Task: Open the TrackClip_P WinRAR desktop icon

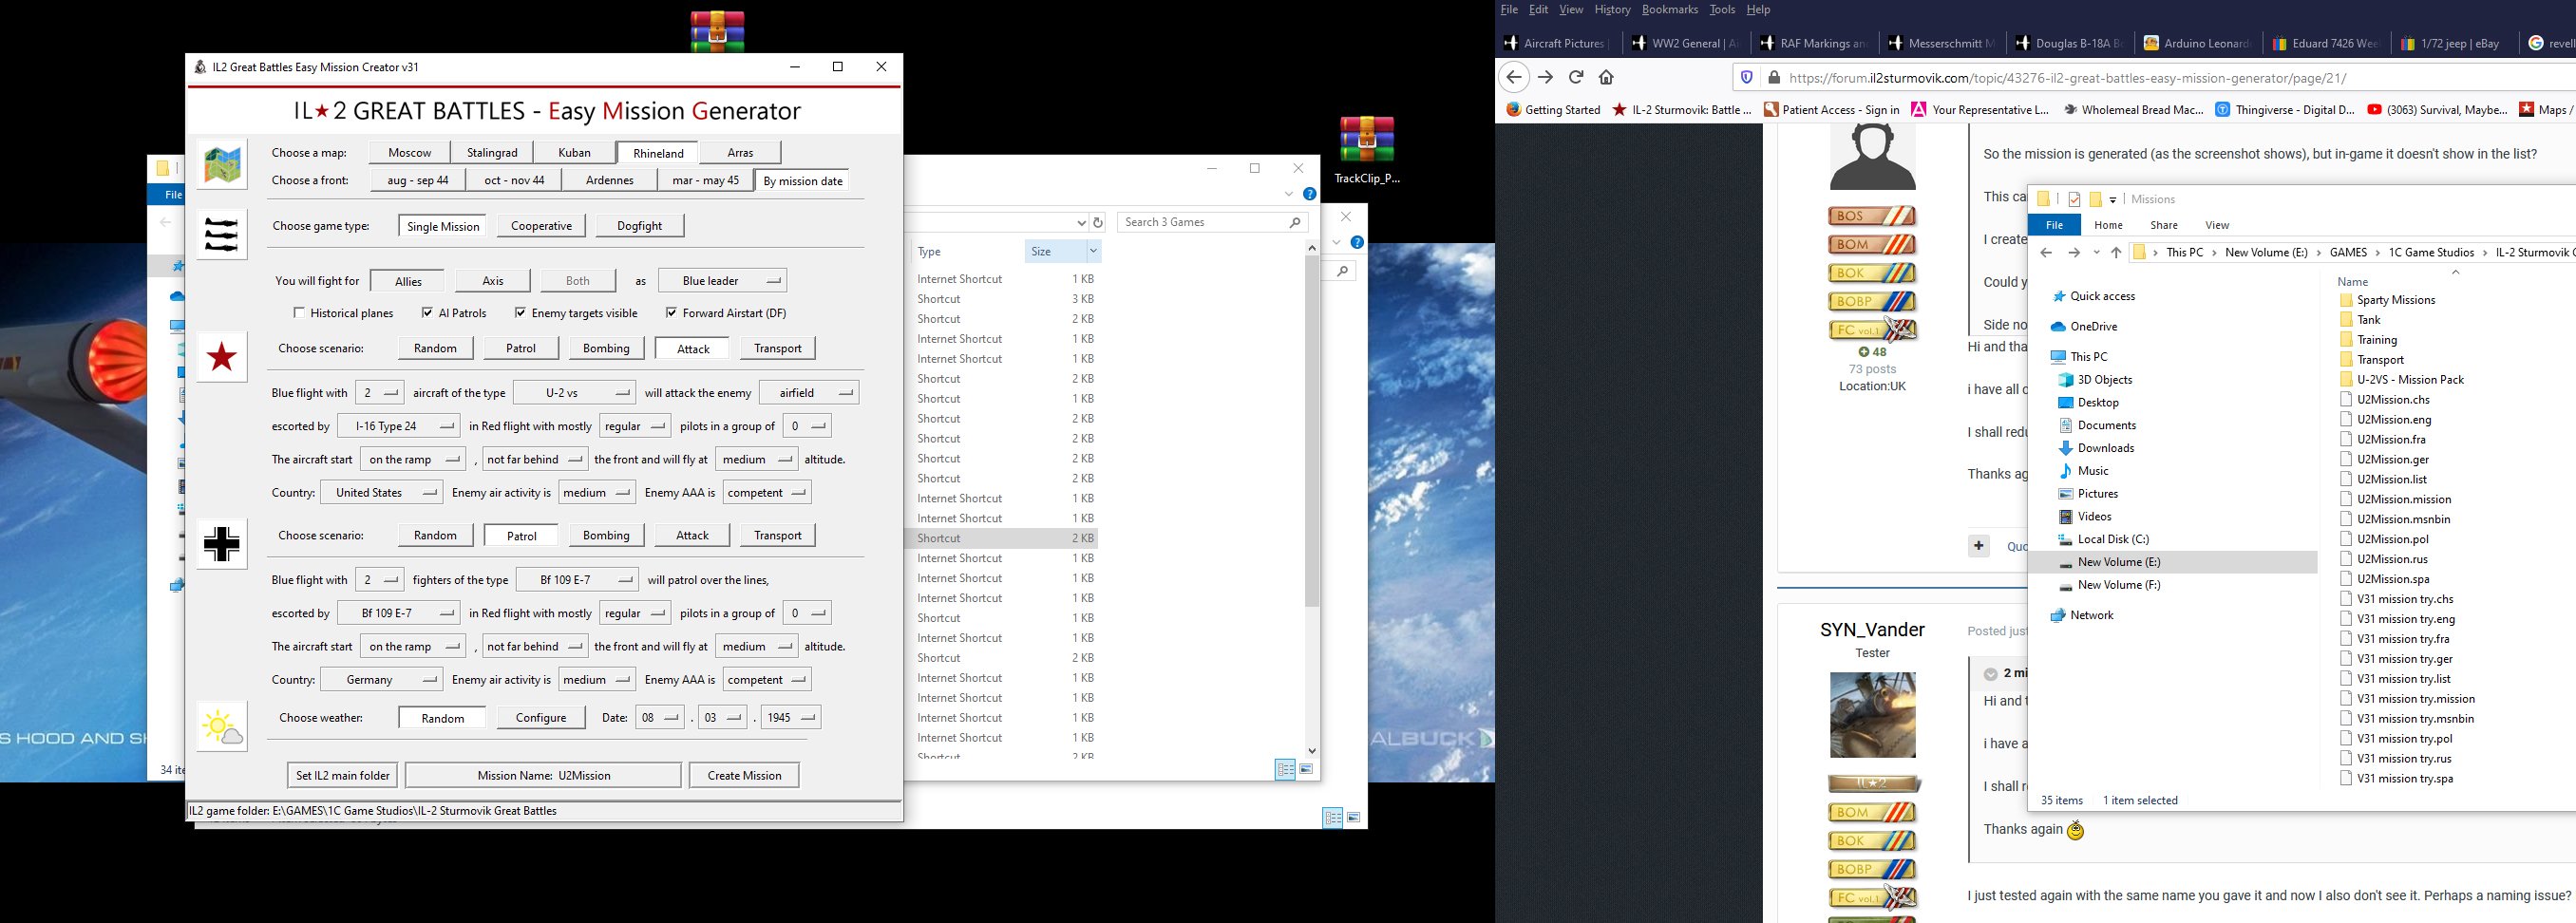Action: click(1366, 150)
